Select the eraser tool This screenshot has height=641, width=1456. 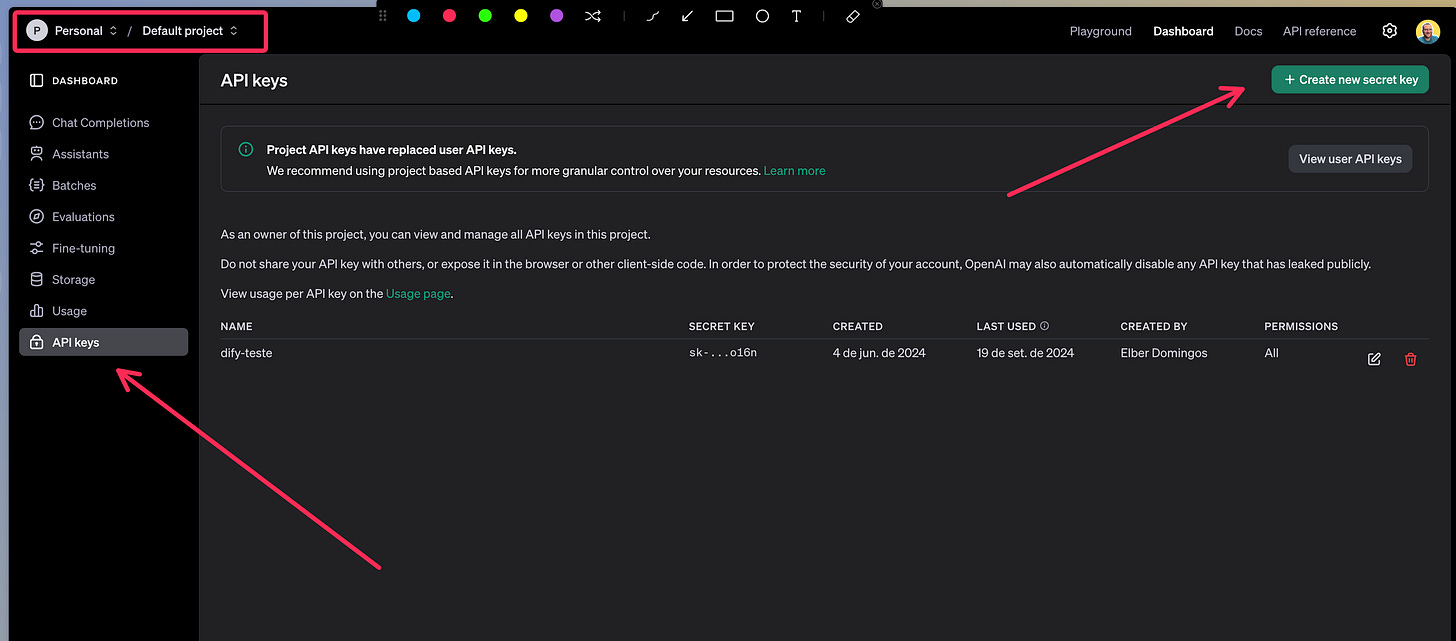pos(852,16)
